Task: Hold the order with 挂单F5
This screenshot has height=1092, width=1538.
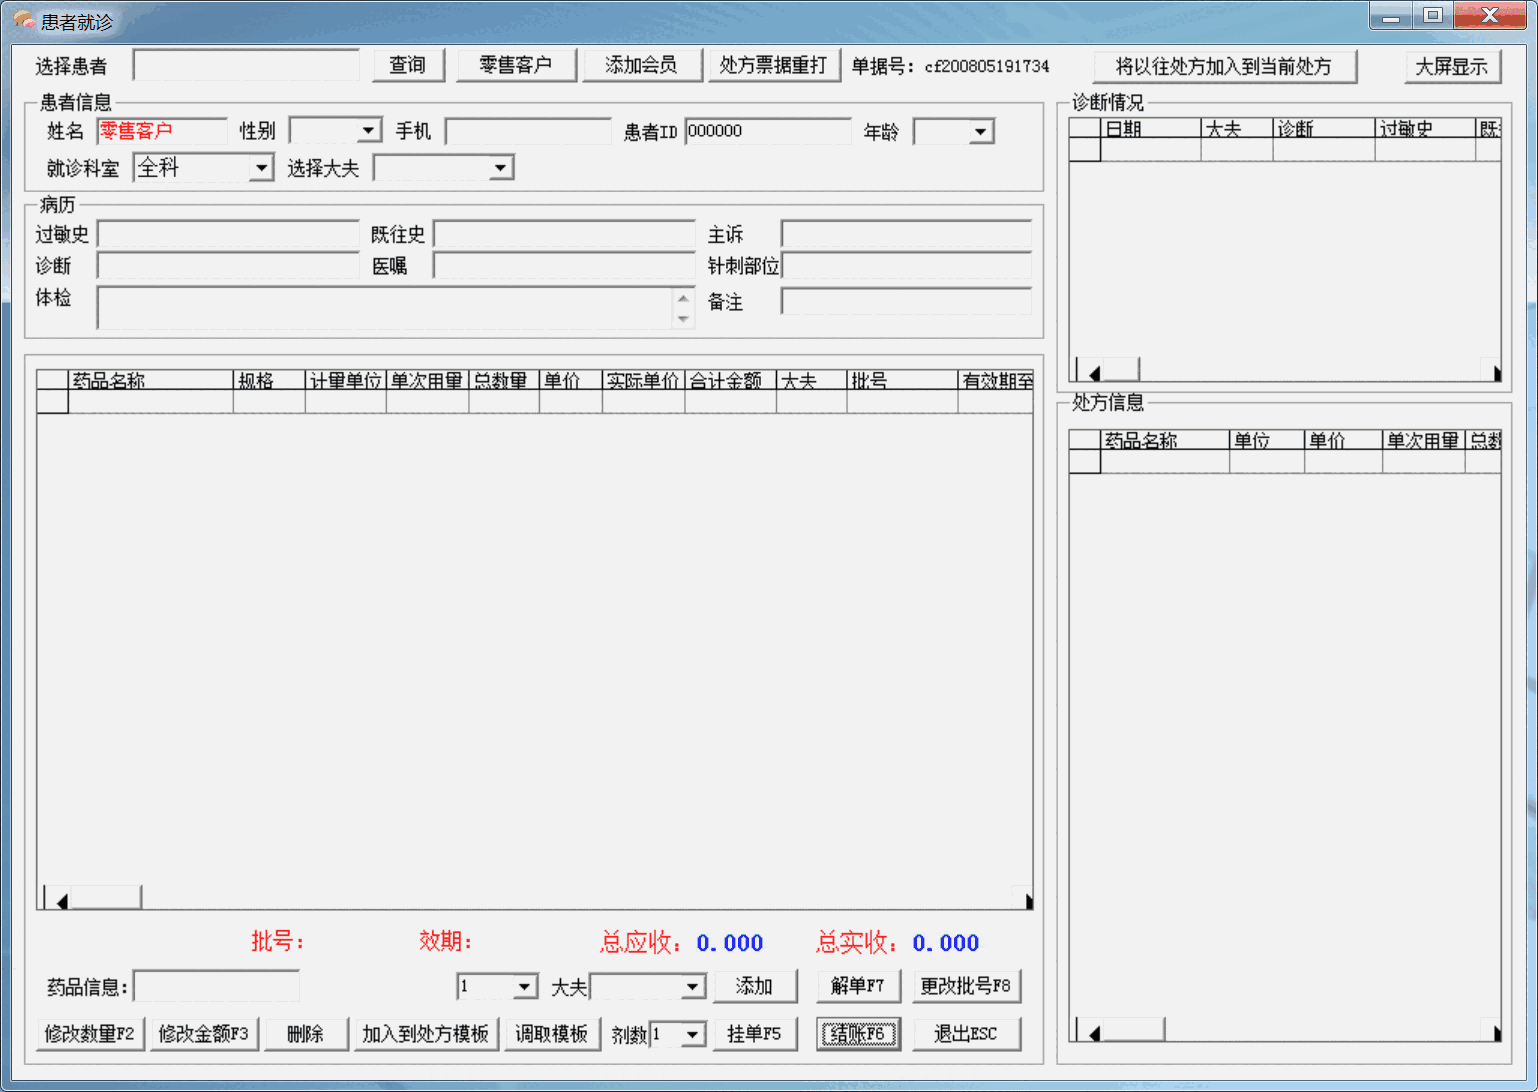Action: [755, 1033]
